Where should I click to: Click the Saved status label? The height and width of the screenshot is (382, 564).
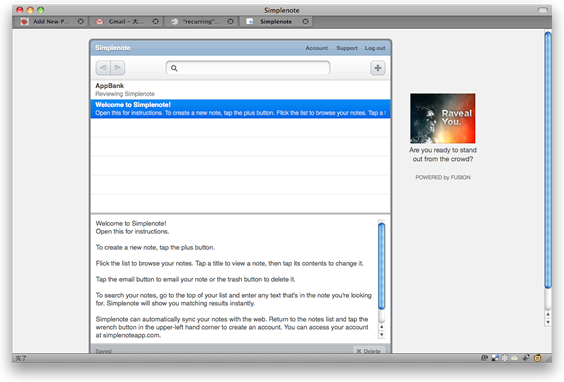pyautogui.click(x=103, y=351)
